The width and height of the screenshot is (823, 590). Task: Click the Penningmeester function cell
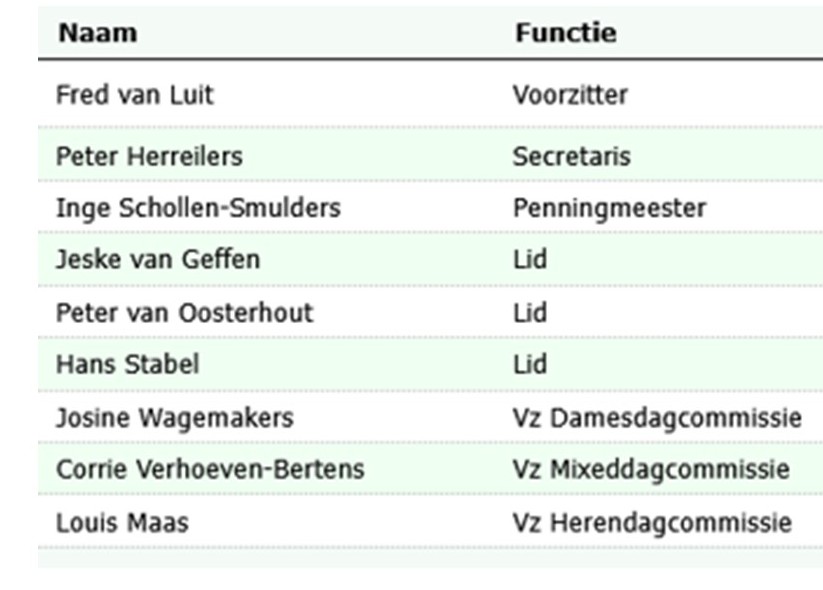coord(609,208)
